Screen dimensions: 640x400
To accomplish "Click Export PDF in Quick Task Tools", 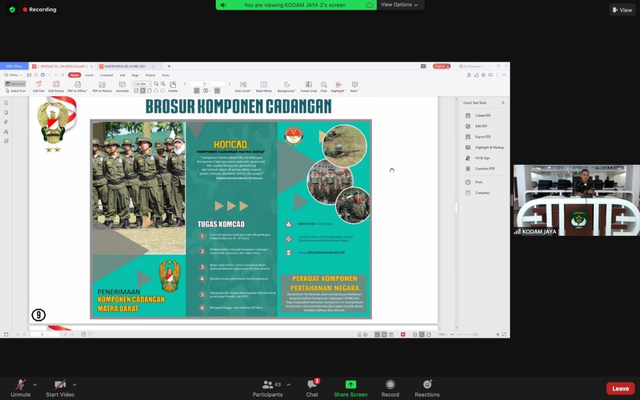I will pyautogui.click(x=478, y=137).
